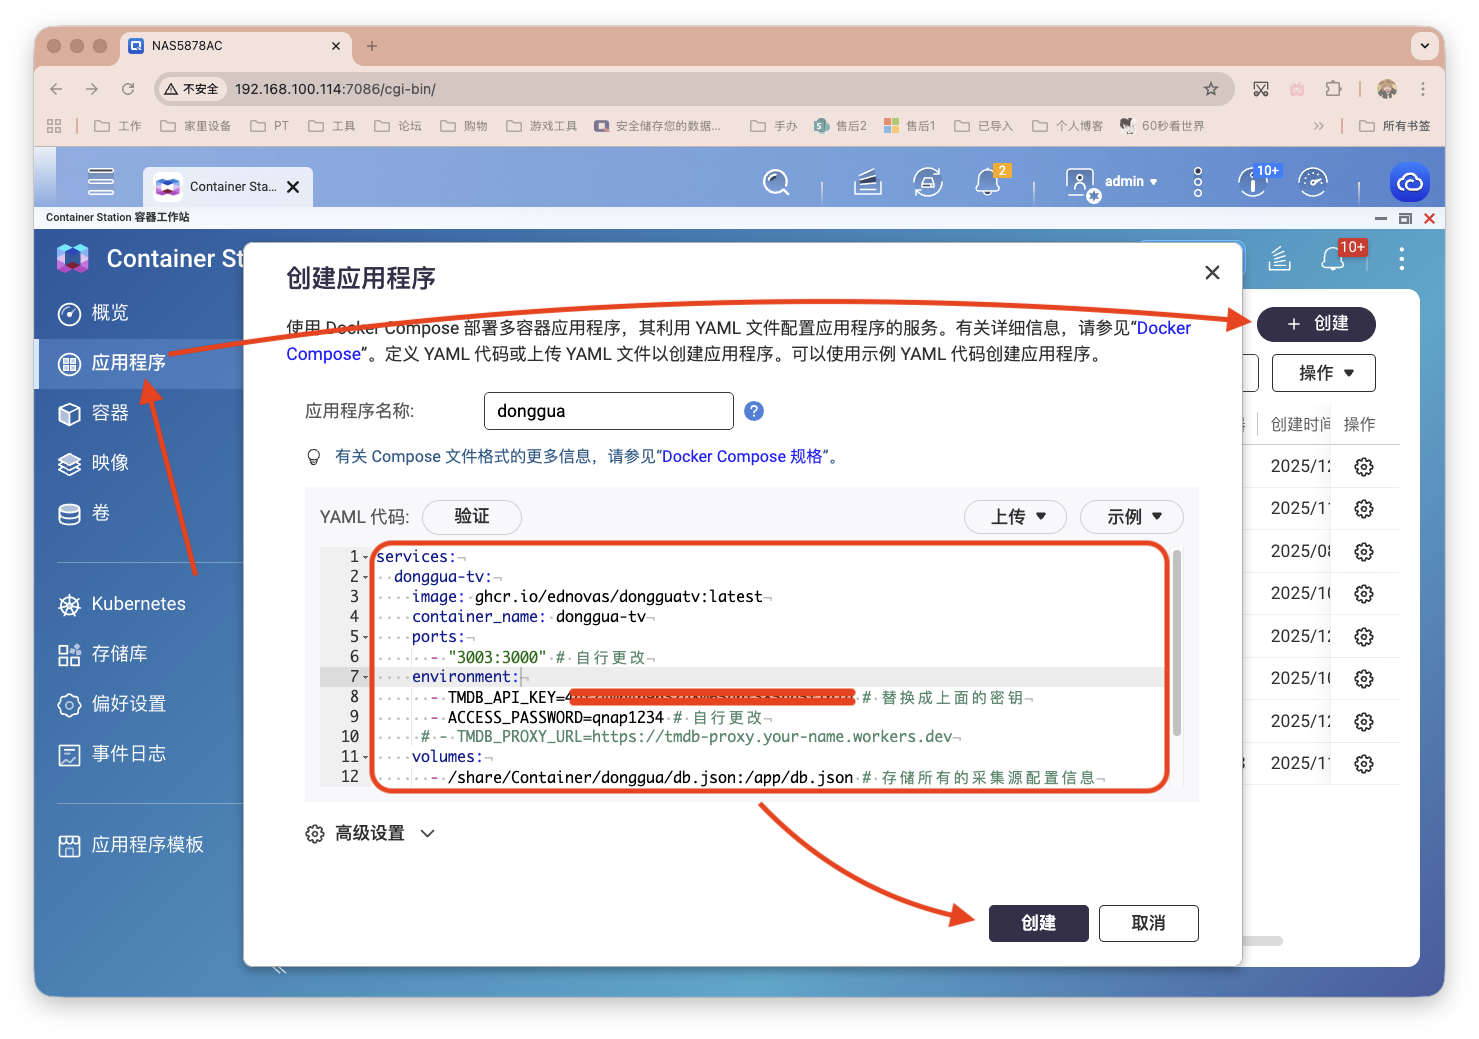Open the QTS notification bell

click(x=987, y=182)
